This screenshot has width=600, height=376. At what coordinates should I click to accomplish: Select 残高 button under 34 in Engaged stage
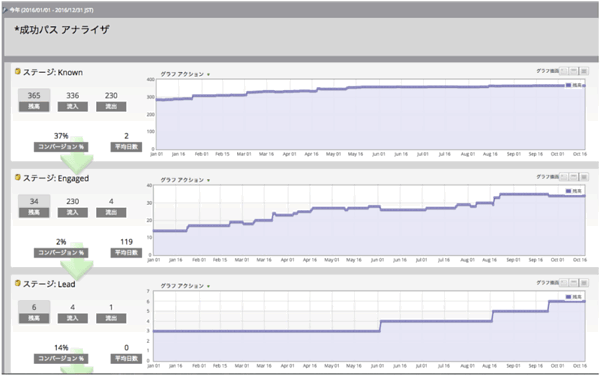pyautogui.click(x=34, y=212)
